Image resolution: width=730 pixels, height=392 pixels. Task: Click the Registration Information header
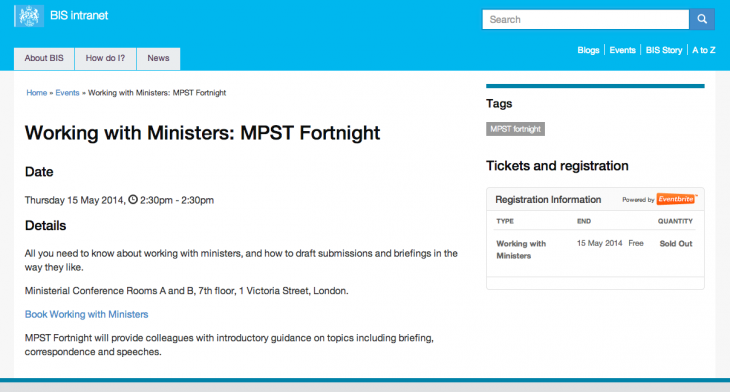pos(548,200)
